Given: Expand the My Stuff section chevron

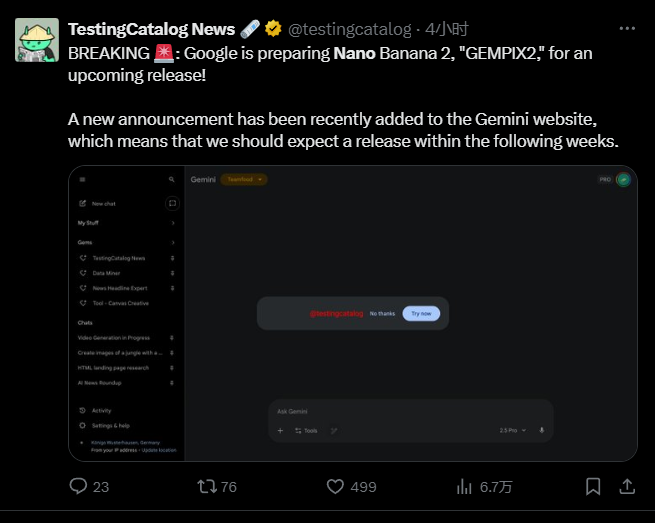Looking at the screenshot, I should [x=173, y=222].
